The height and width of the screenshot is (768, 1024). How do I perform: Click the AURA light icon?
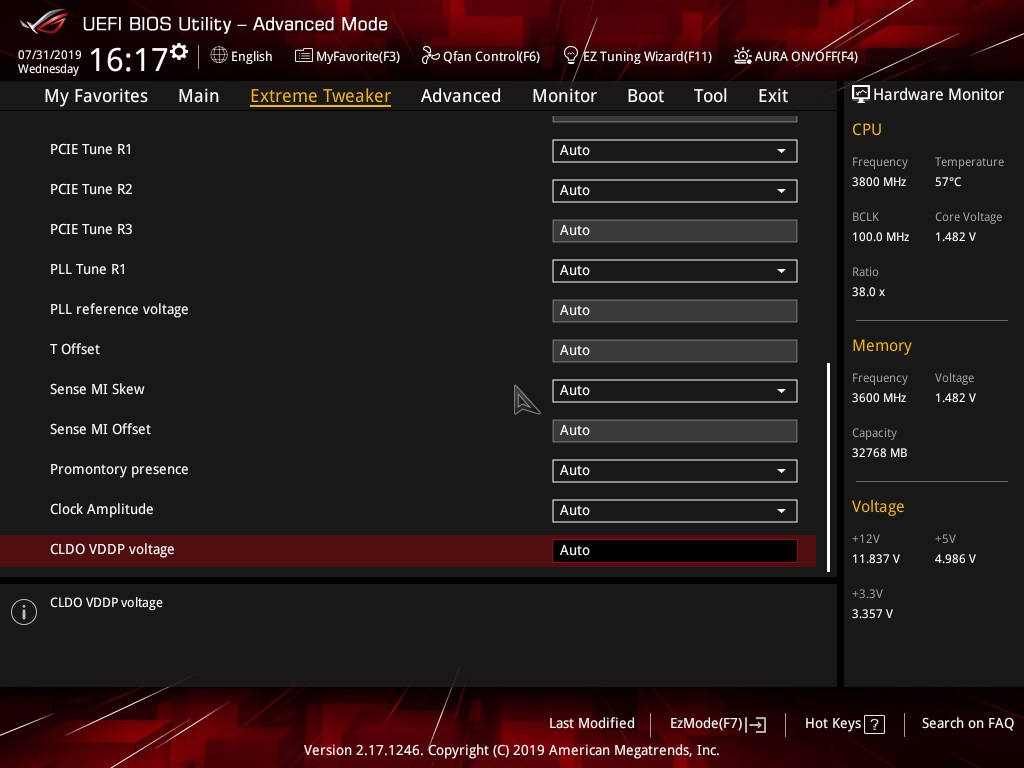[x=743, y=56]
